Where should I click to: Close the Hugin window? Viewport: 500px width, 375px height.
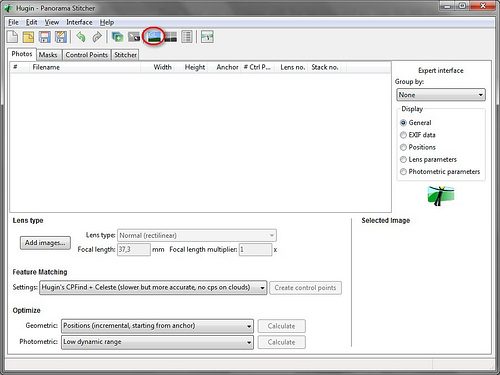click(483, 6)
